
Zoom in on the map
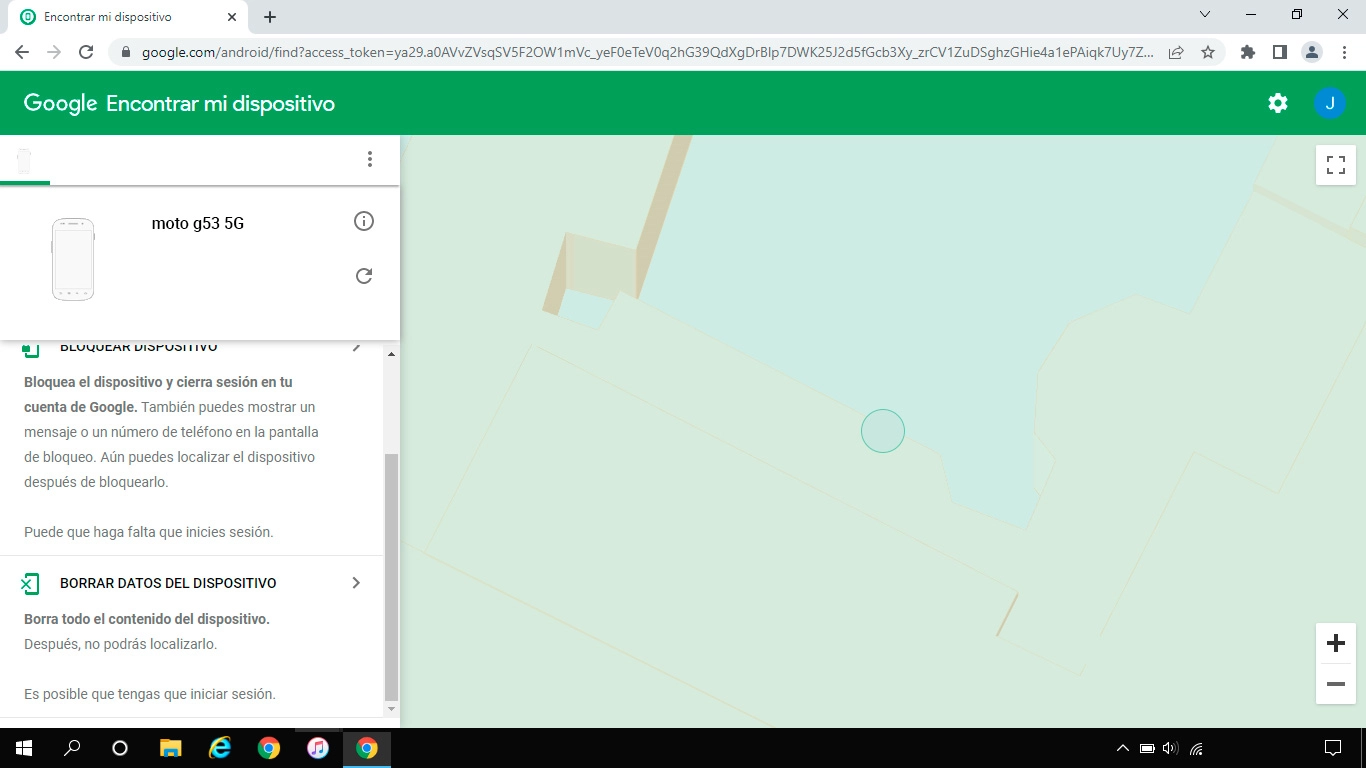click(1335, 643)
